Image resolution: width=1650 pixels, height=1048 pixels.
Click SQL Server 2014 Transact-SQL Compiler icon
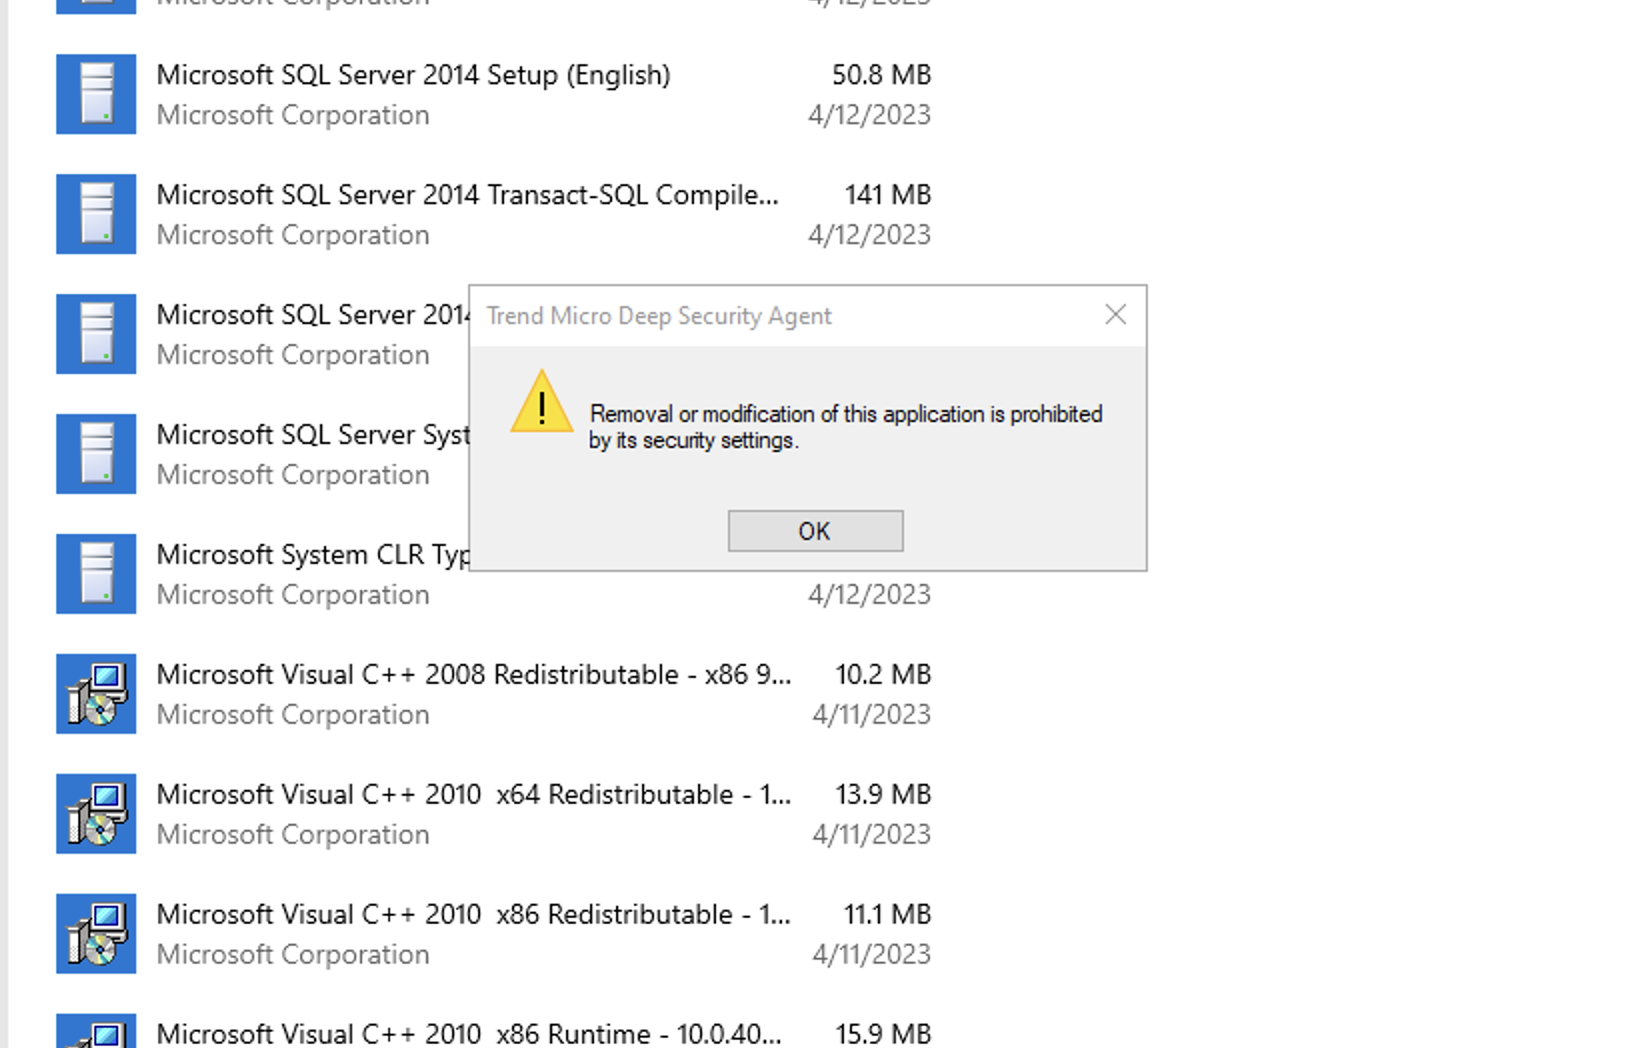(96, 214)
